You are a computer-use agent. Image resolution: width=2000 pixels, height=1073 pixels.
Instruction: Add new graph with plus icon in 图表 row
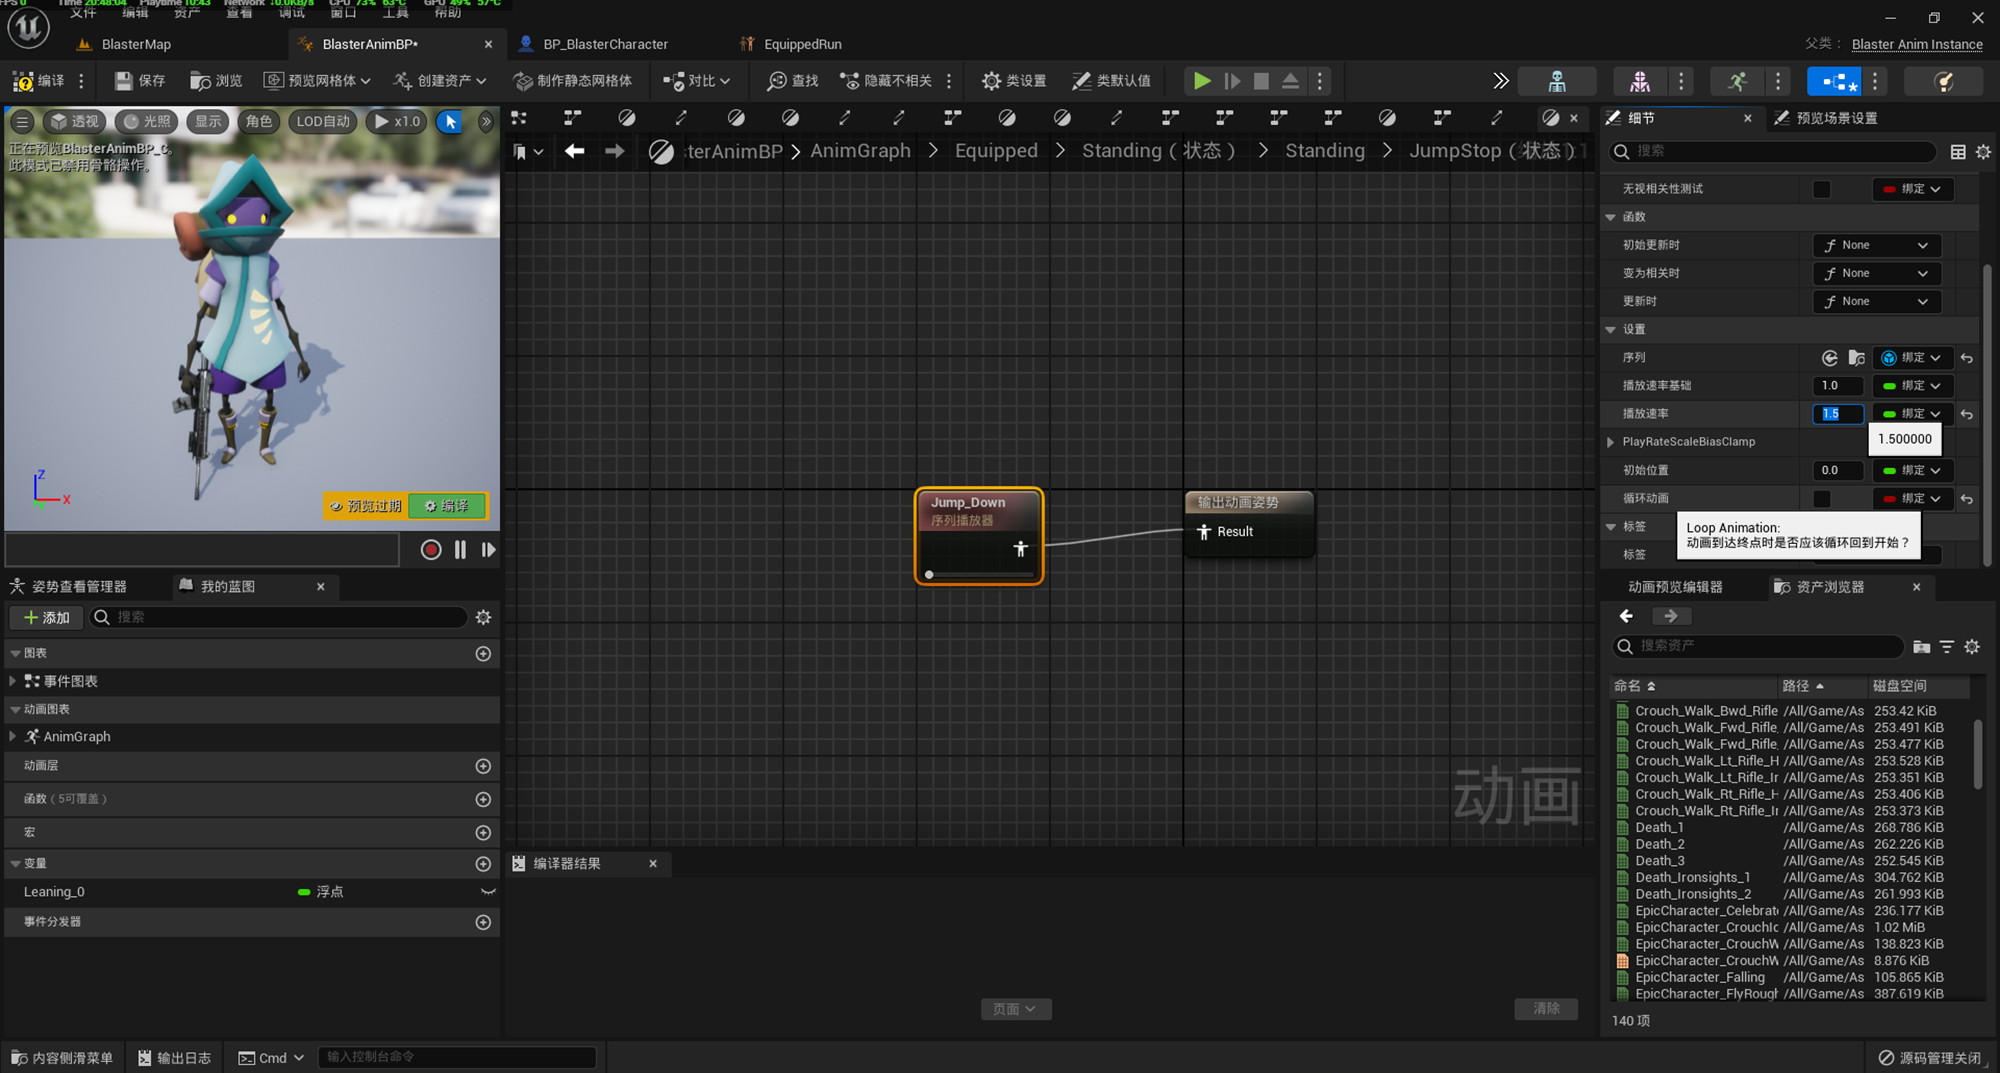(483, 654)
